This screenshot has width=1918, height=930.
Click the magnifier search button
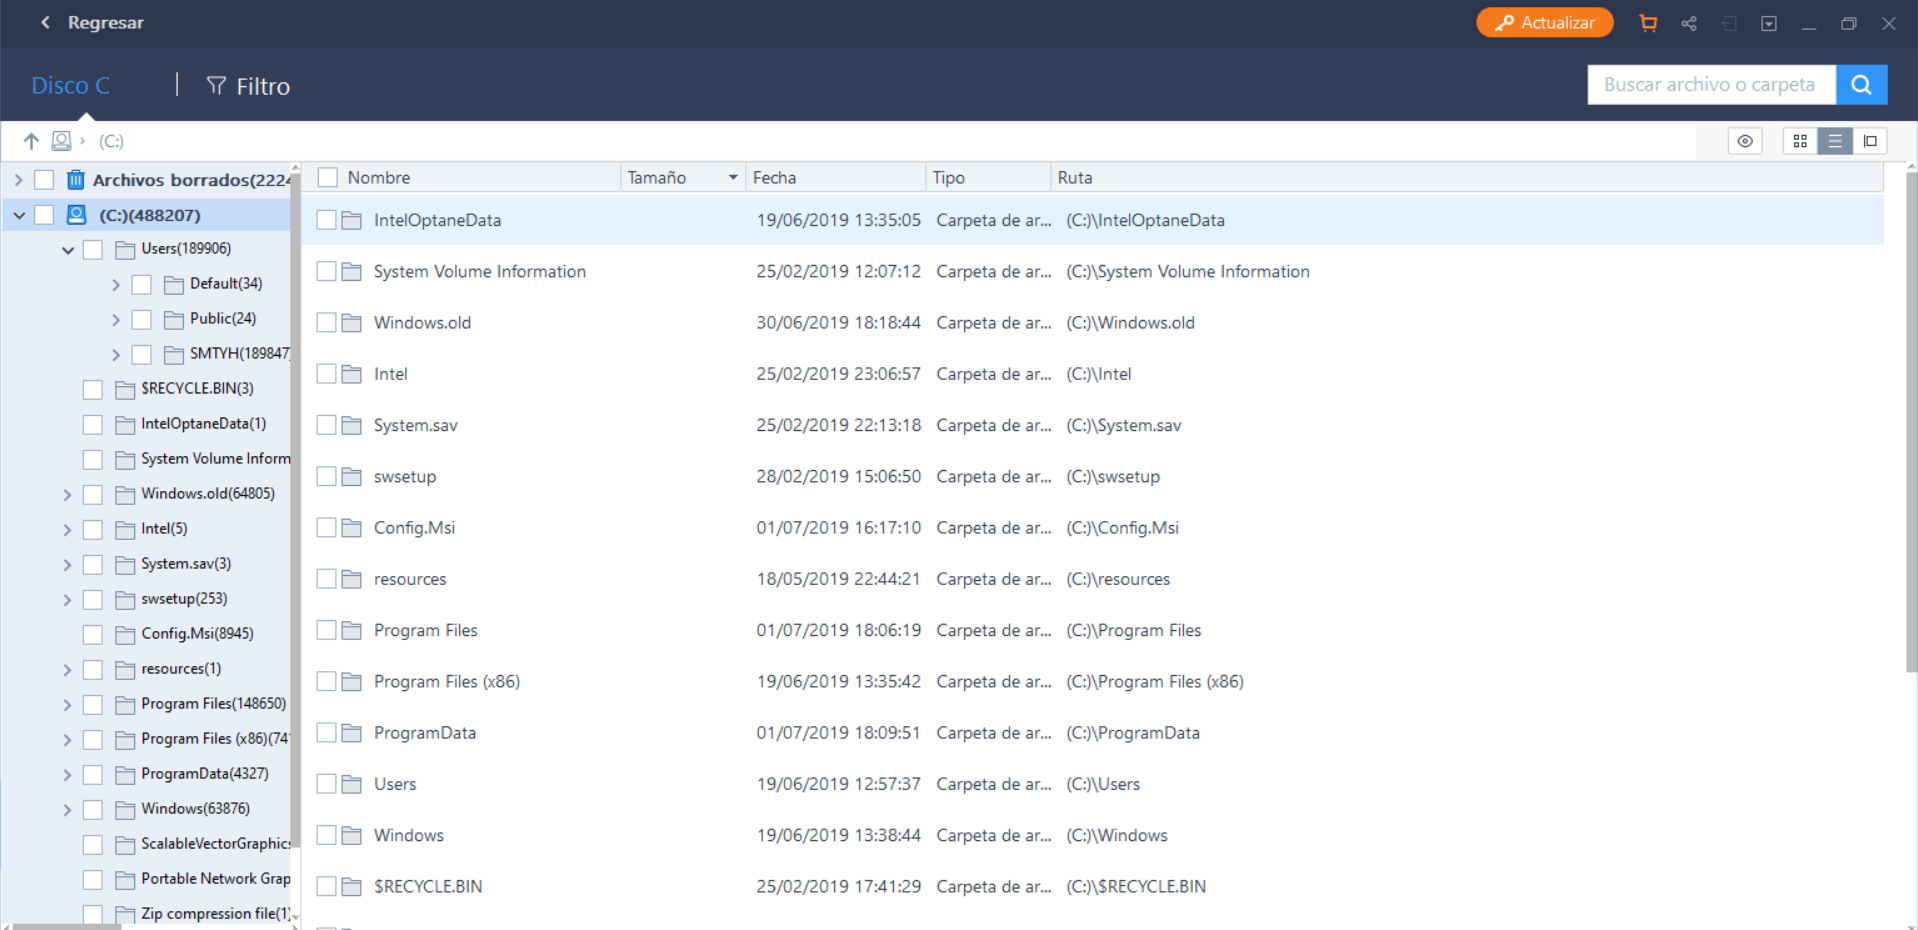1861,85
